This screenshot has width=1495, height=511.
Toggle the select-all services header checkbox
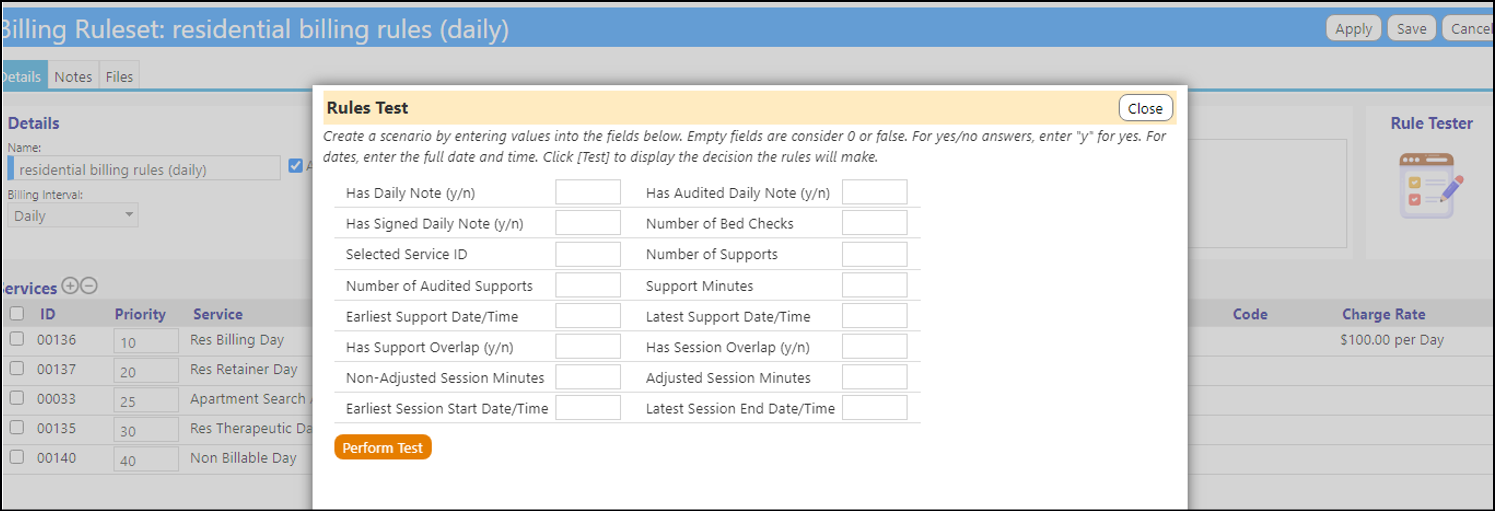click(x=17, y=313)
